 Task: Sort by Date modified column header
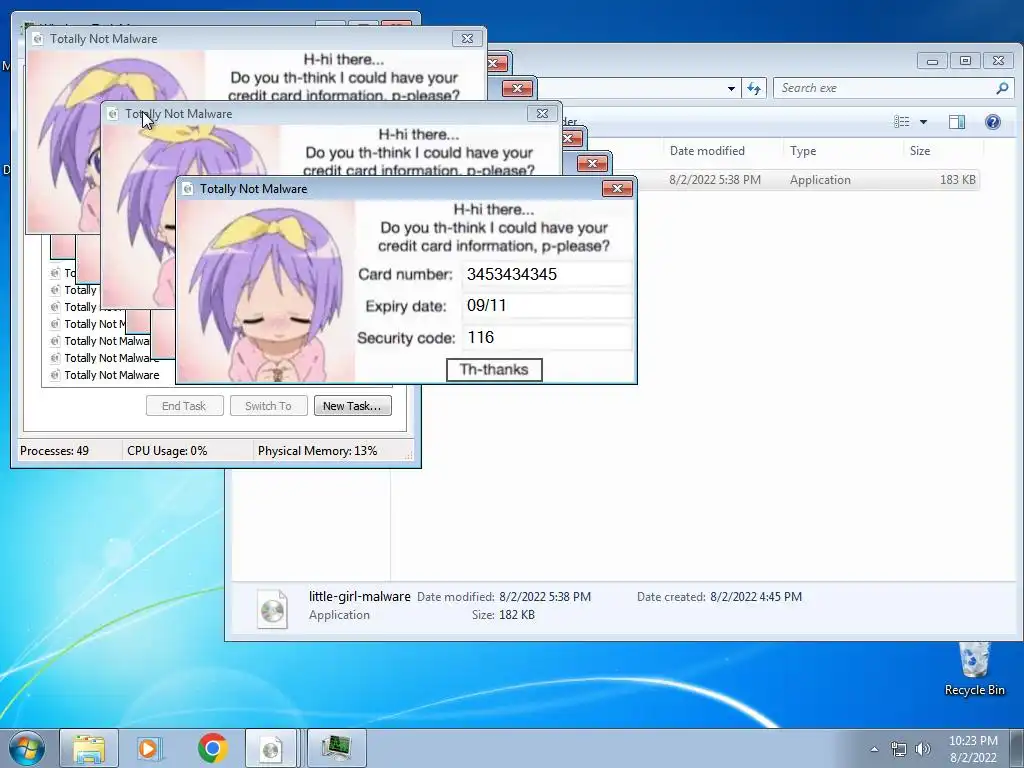707,151
